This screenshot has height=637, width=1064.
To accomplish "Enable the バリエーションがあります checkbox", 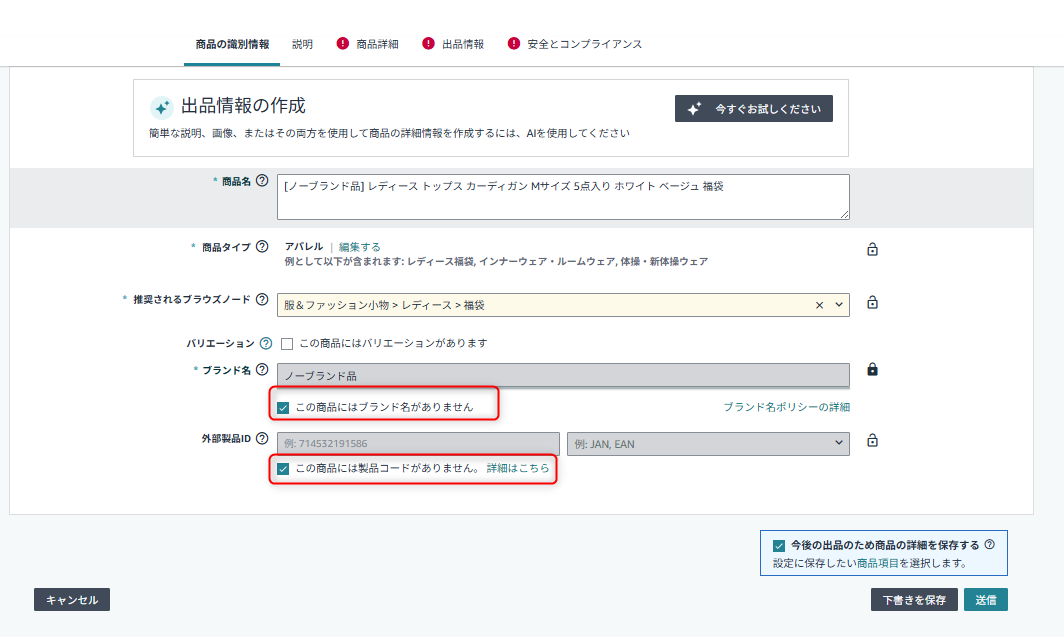I will pyautogui.click(x=287, y=344).
